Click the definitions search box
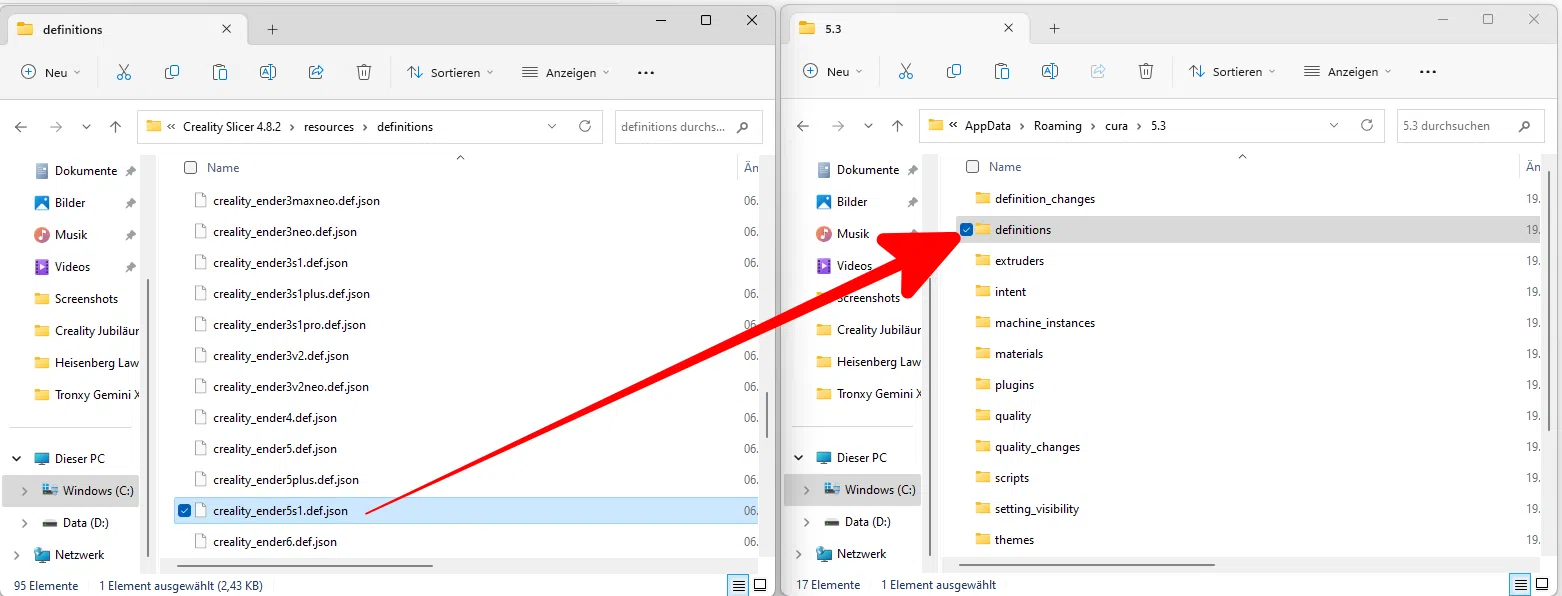 [x=688, y=127]
